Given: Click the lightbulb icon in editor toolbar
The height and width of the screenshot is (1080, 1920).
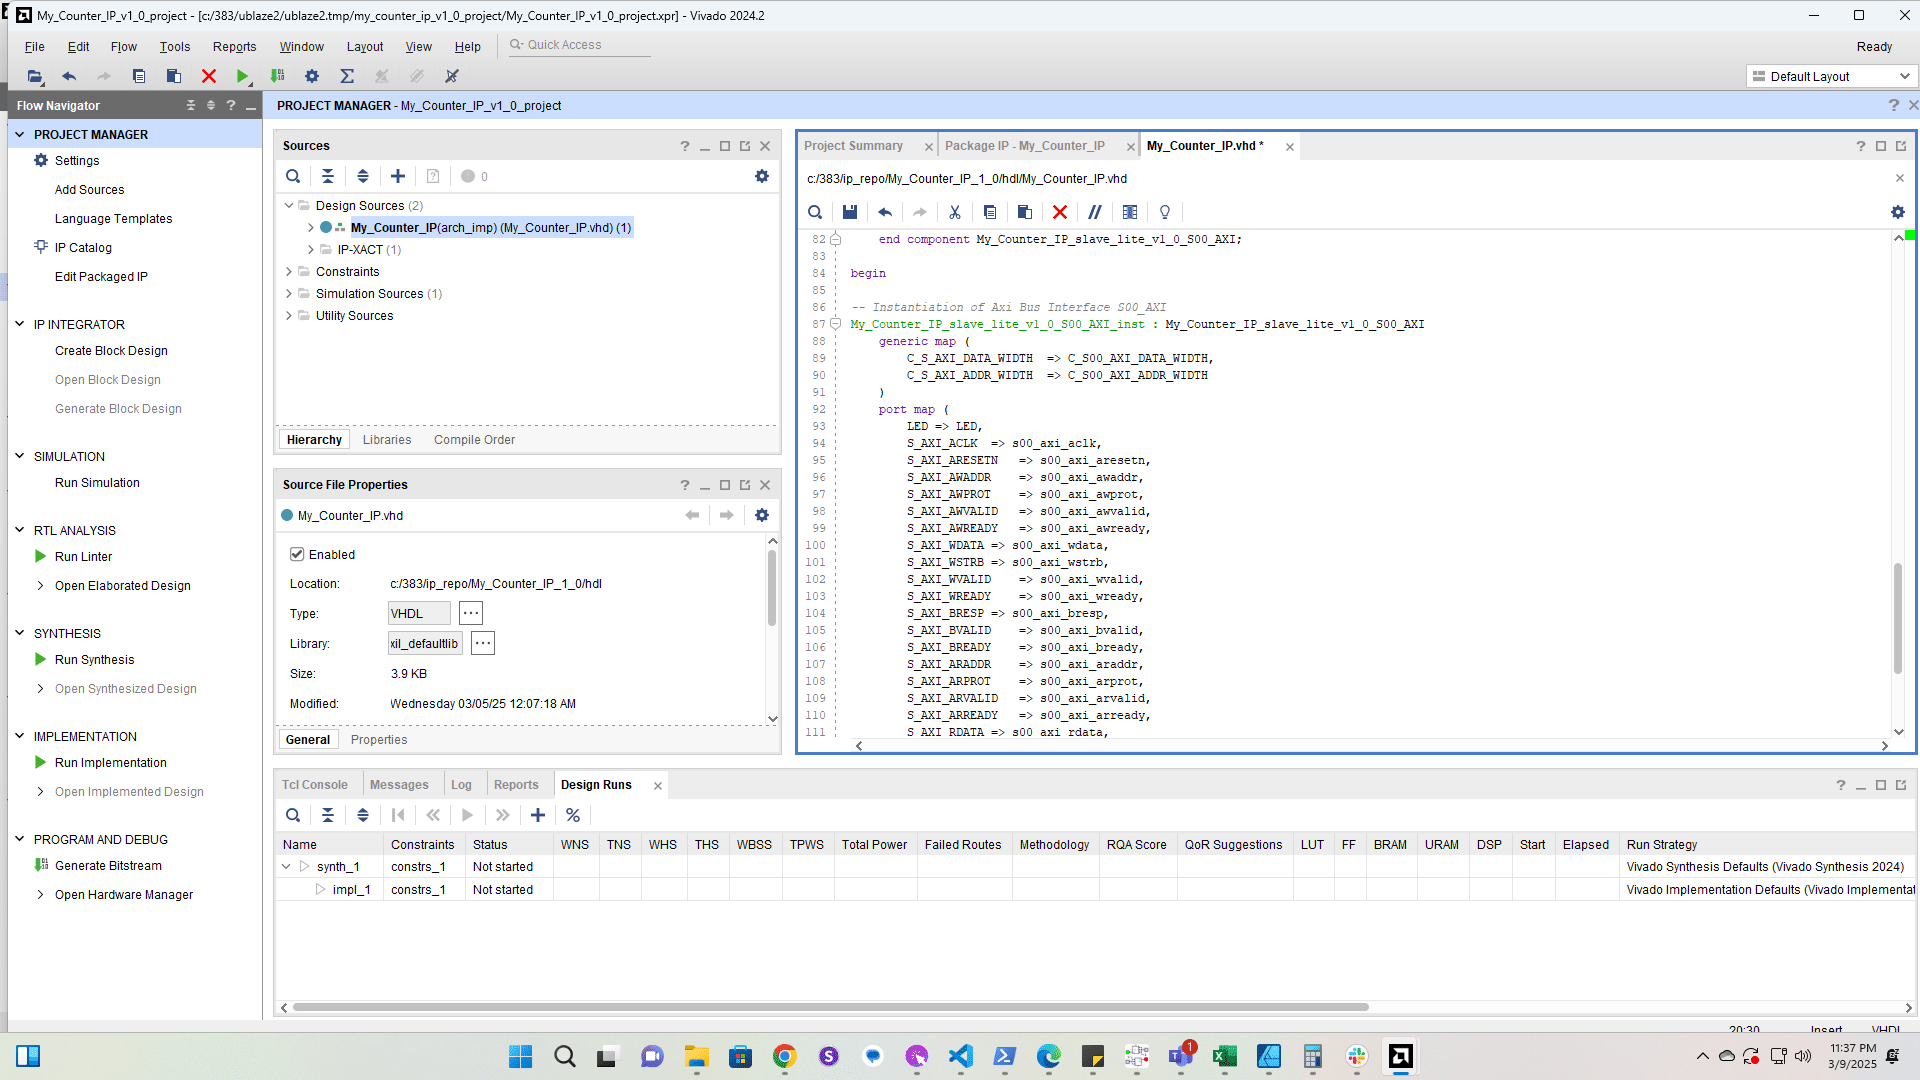Looking at the screenshot, I should [x=1165, y=212].
